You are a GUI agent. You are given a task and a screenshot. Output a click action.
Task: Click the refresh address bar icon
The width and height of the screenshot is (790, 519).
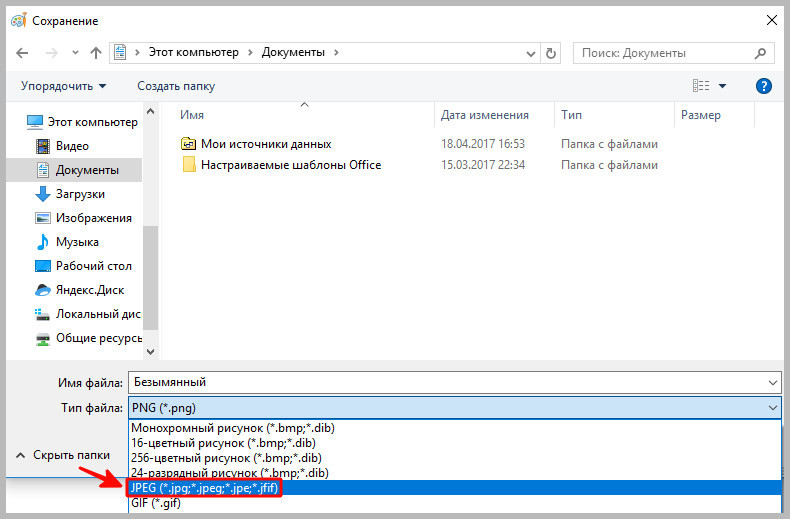[553, 52]
